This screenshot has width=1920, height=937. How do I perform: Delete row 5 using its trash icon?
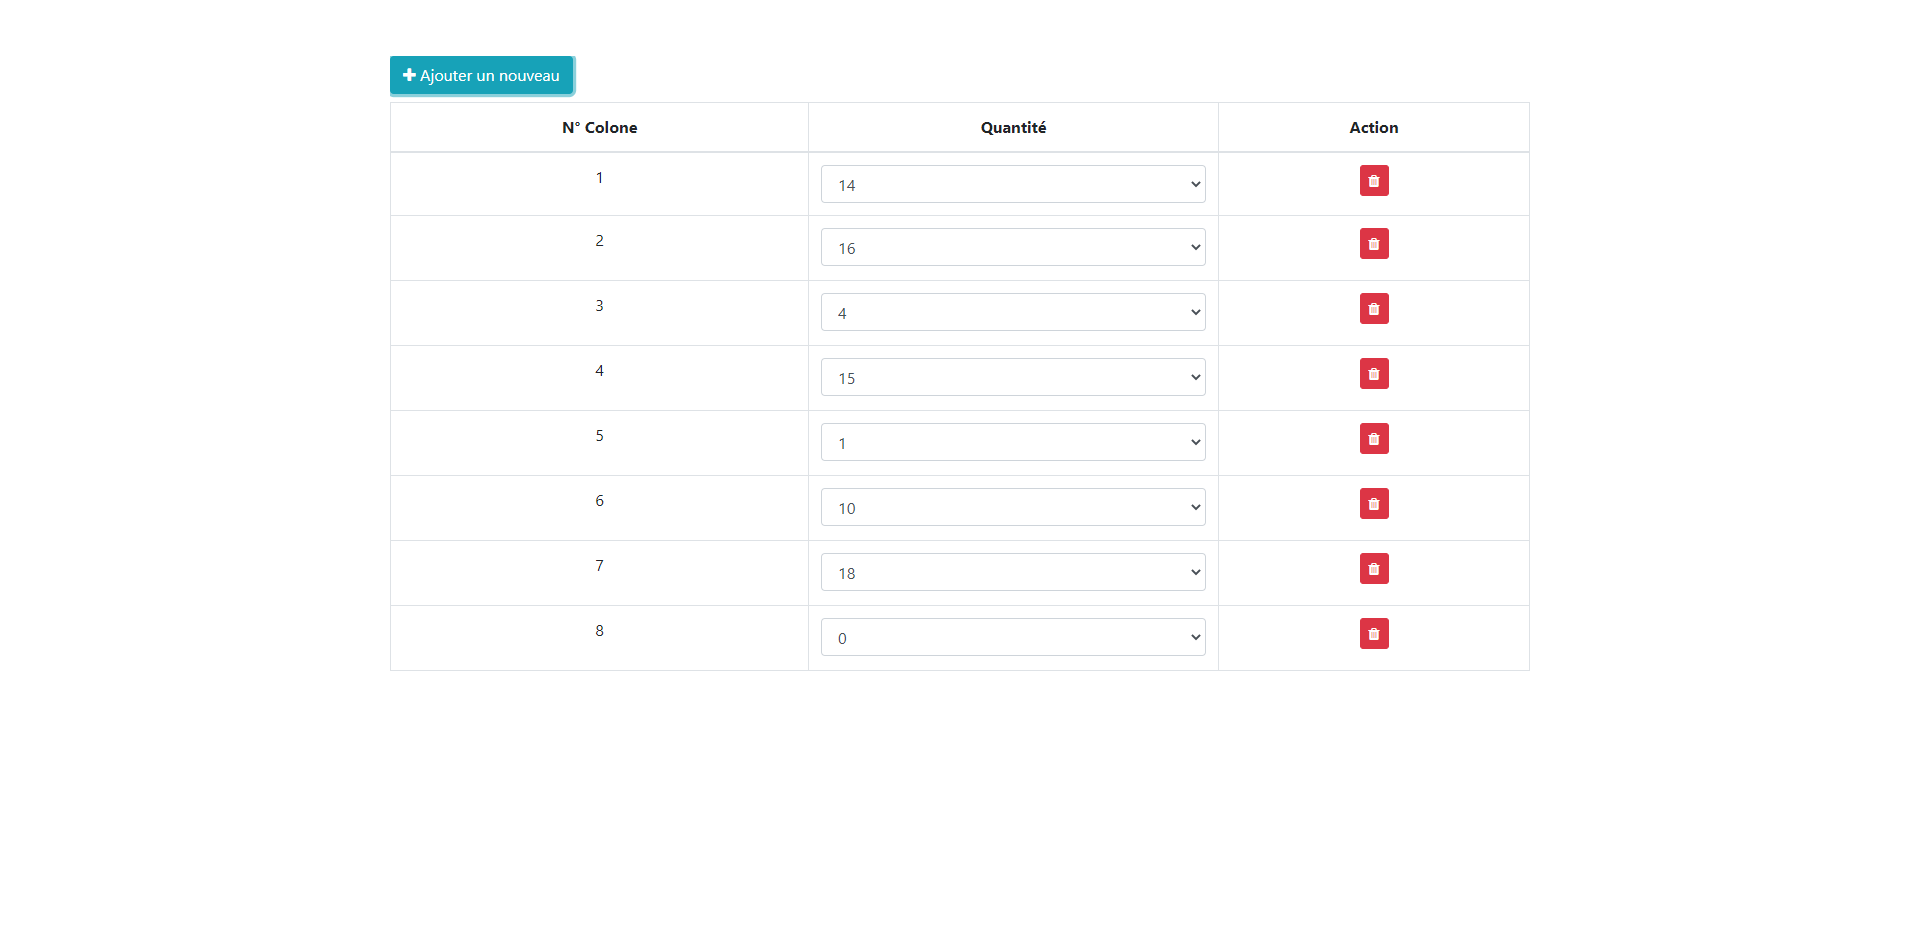tap(1374, 438)
